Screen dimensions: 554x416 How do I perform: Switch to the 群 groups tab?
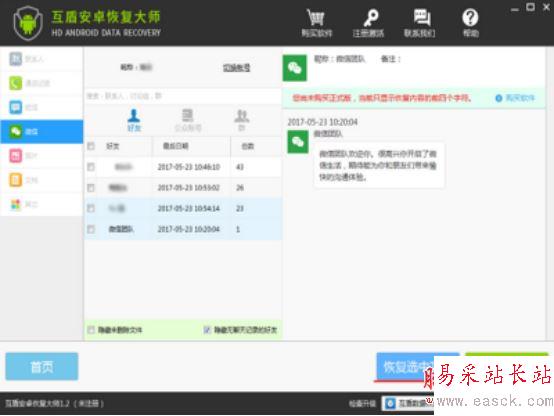pos(242,120)
